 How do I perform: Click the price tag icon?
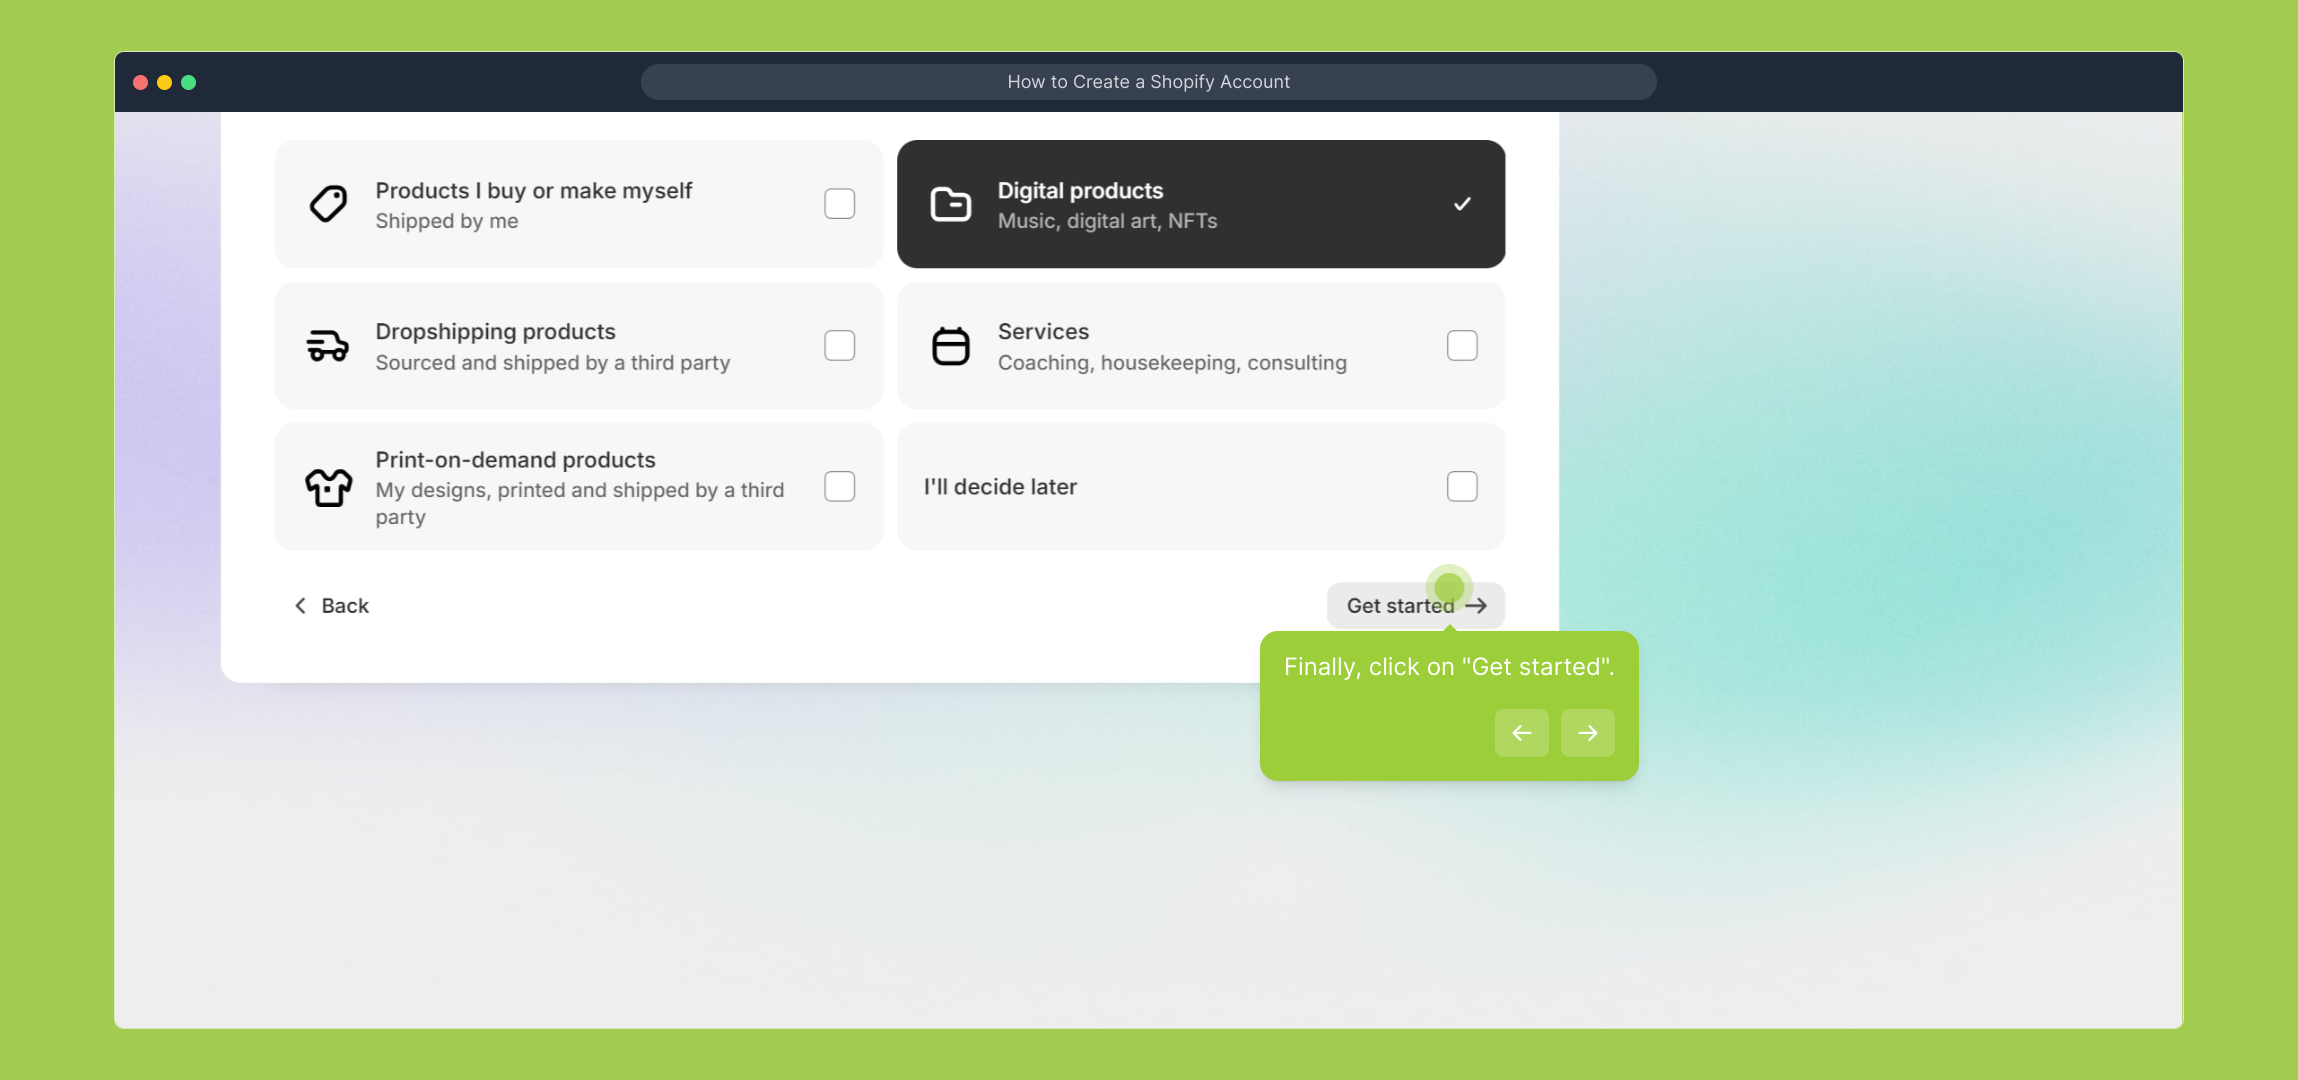coord(328,204)
